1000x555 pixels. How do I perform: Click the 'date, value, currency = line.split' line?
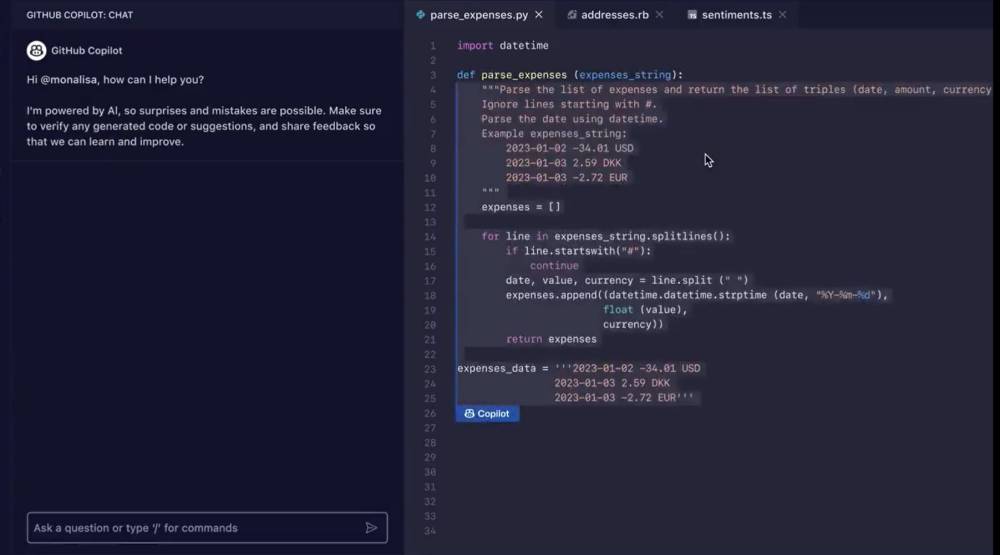pos(627,281)
